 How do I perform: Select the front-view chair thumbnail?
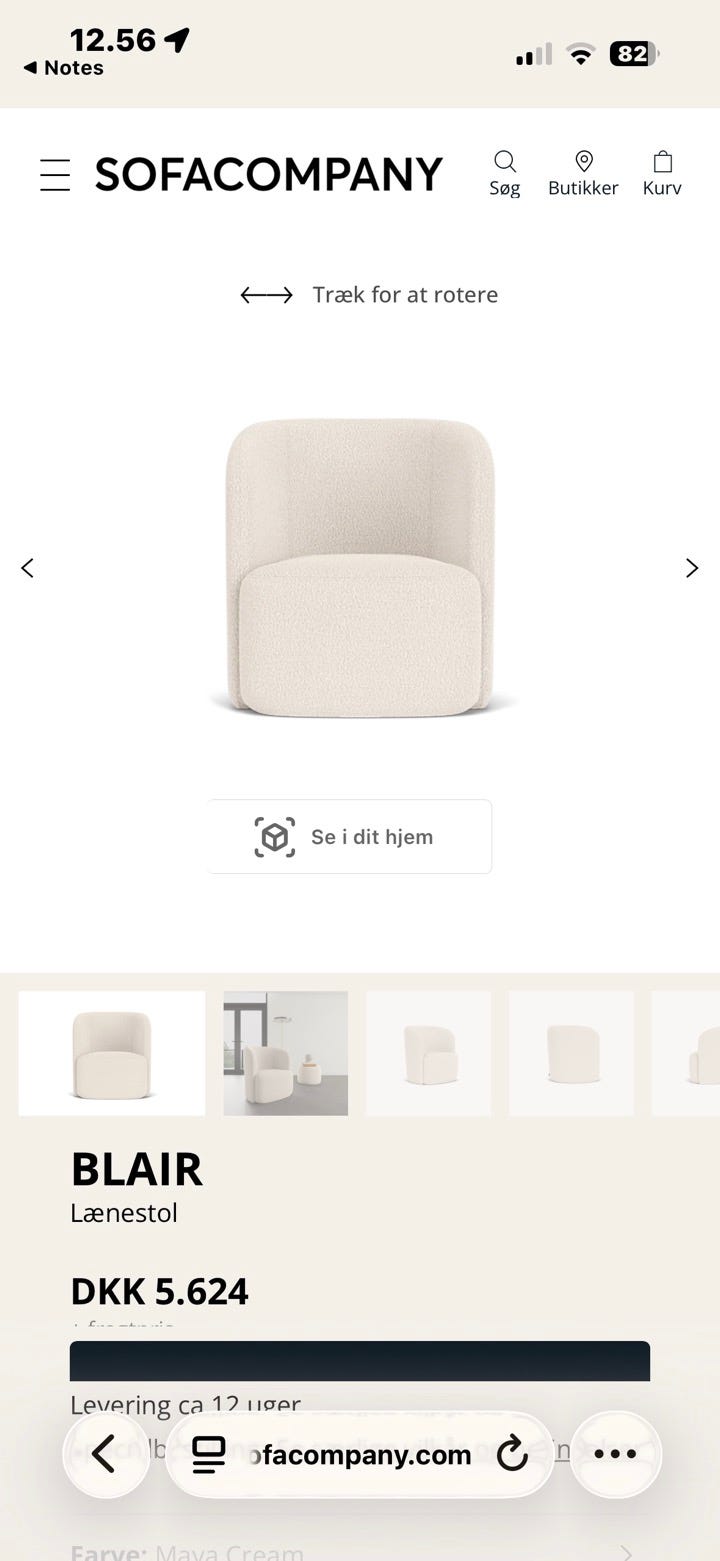112,1053
